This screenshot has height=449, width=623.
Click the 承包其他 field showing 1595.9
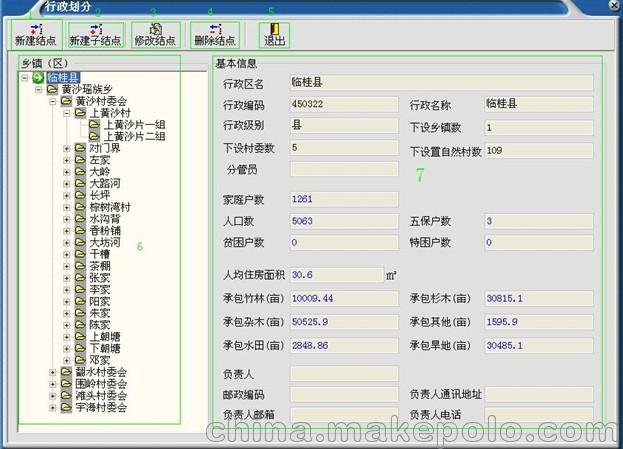tap(539, 322)
